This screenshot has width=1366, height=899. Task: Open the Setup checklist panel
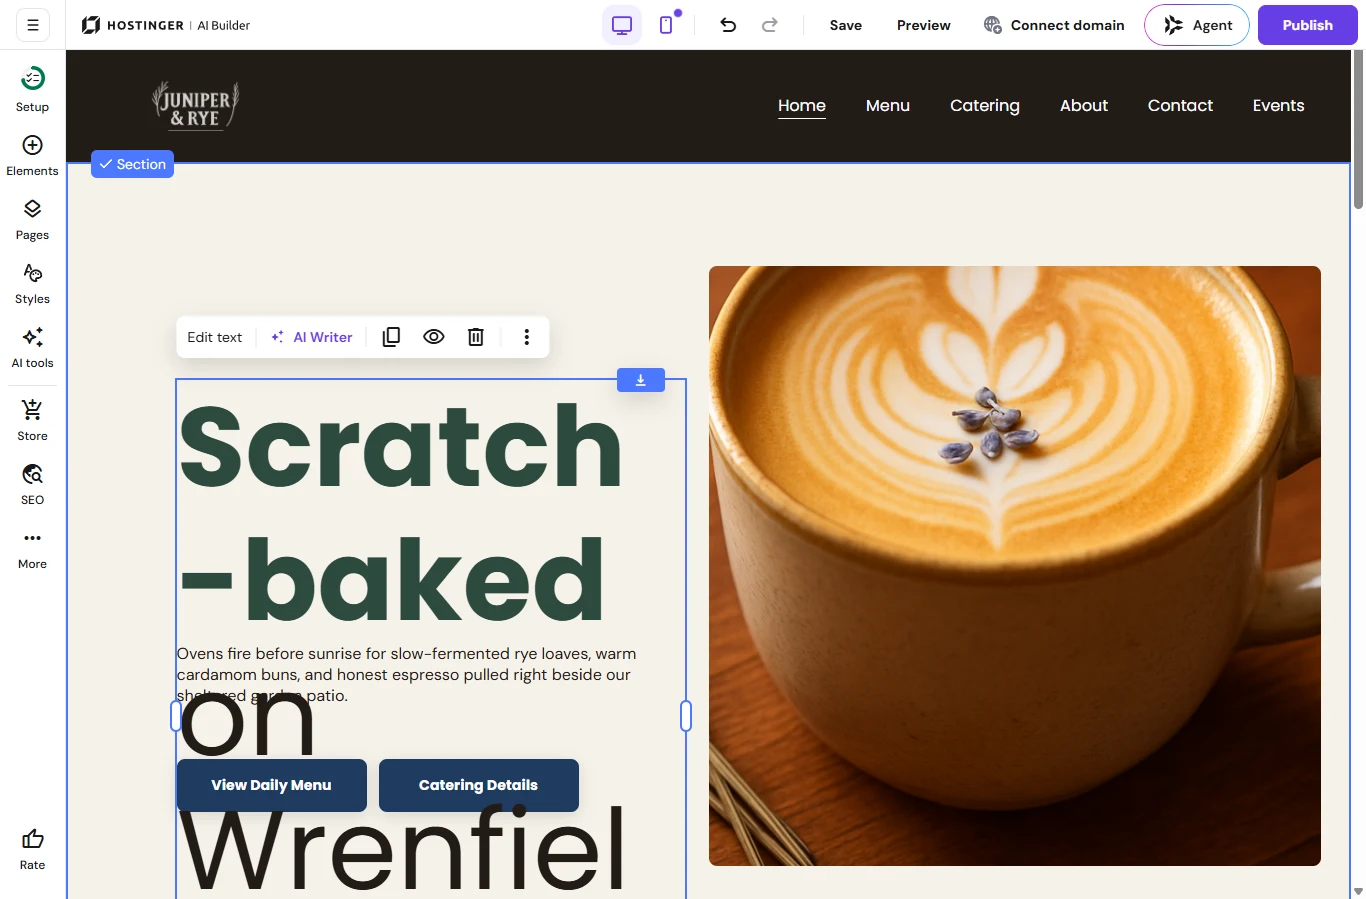coord(32,88)
